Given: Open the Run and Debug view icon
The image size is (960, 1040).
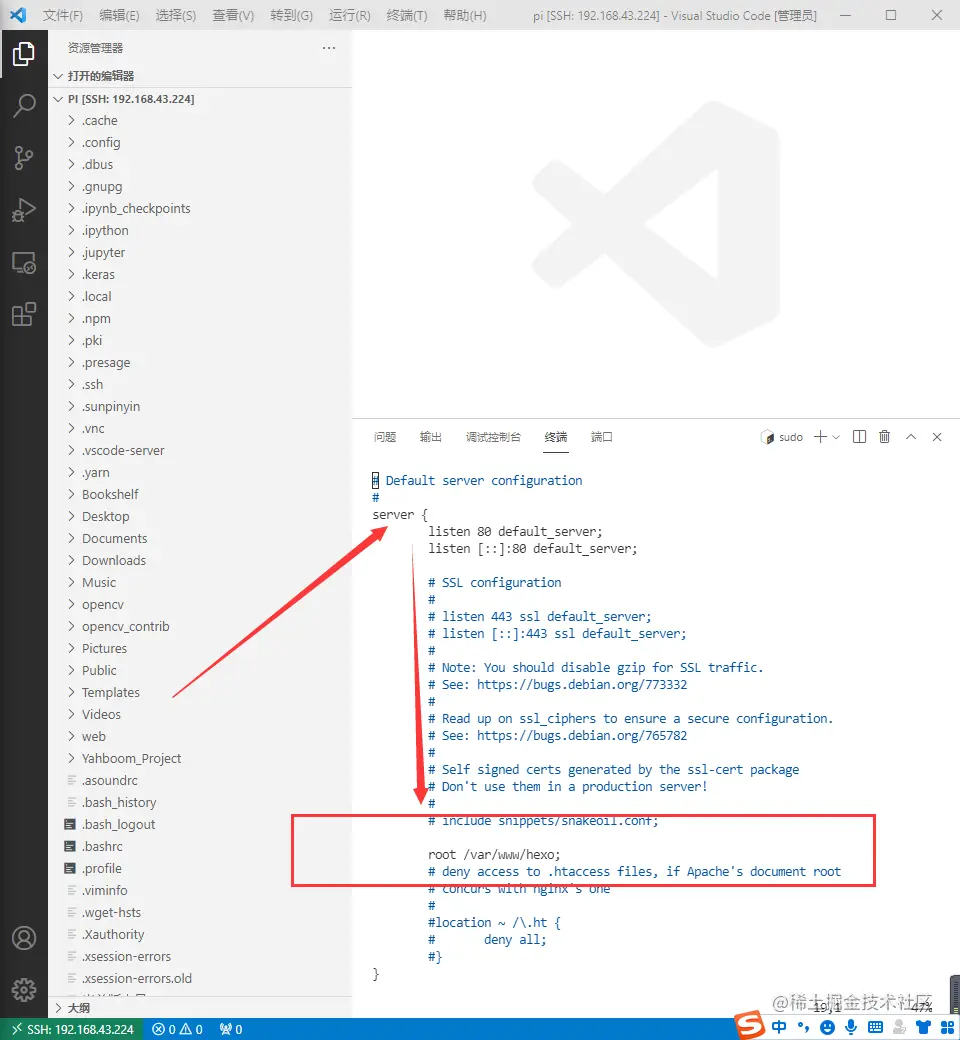Looking at the screenshot, I should [24, 210].
